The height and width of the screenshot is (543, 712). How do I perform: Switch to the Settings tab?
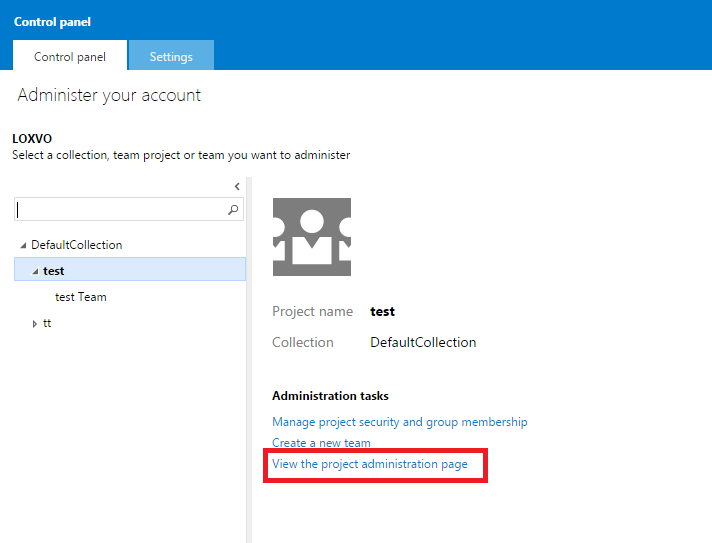pyautogui.click(x=171, y=56)
